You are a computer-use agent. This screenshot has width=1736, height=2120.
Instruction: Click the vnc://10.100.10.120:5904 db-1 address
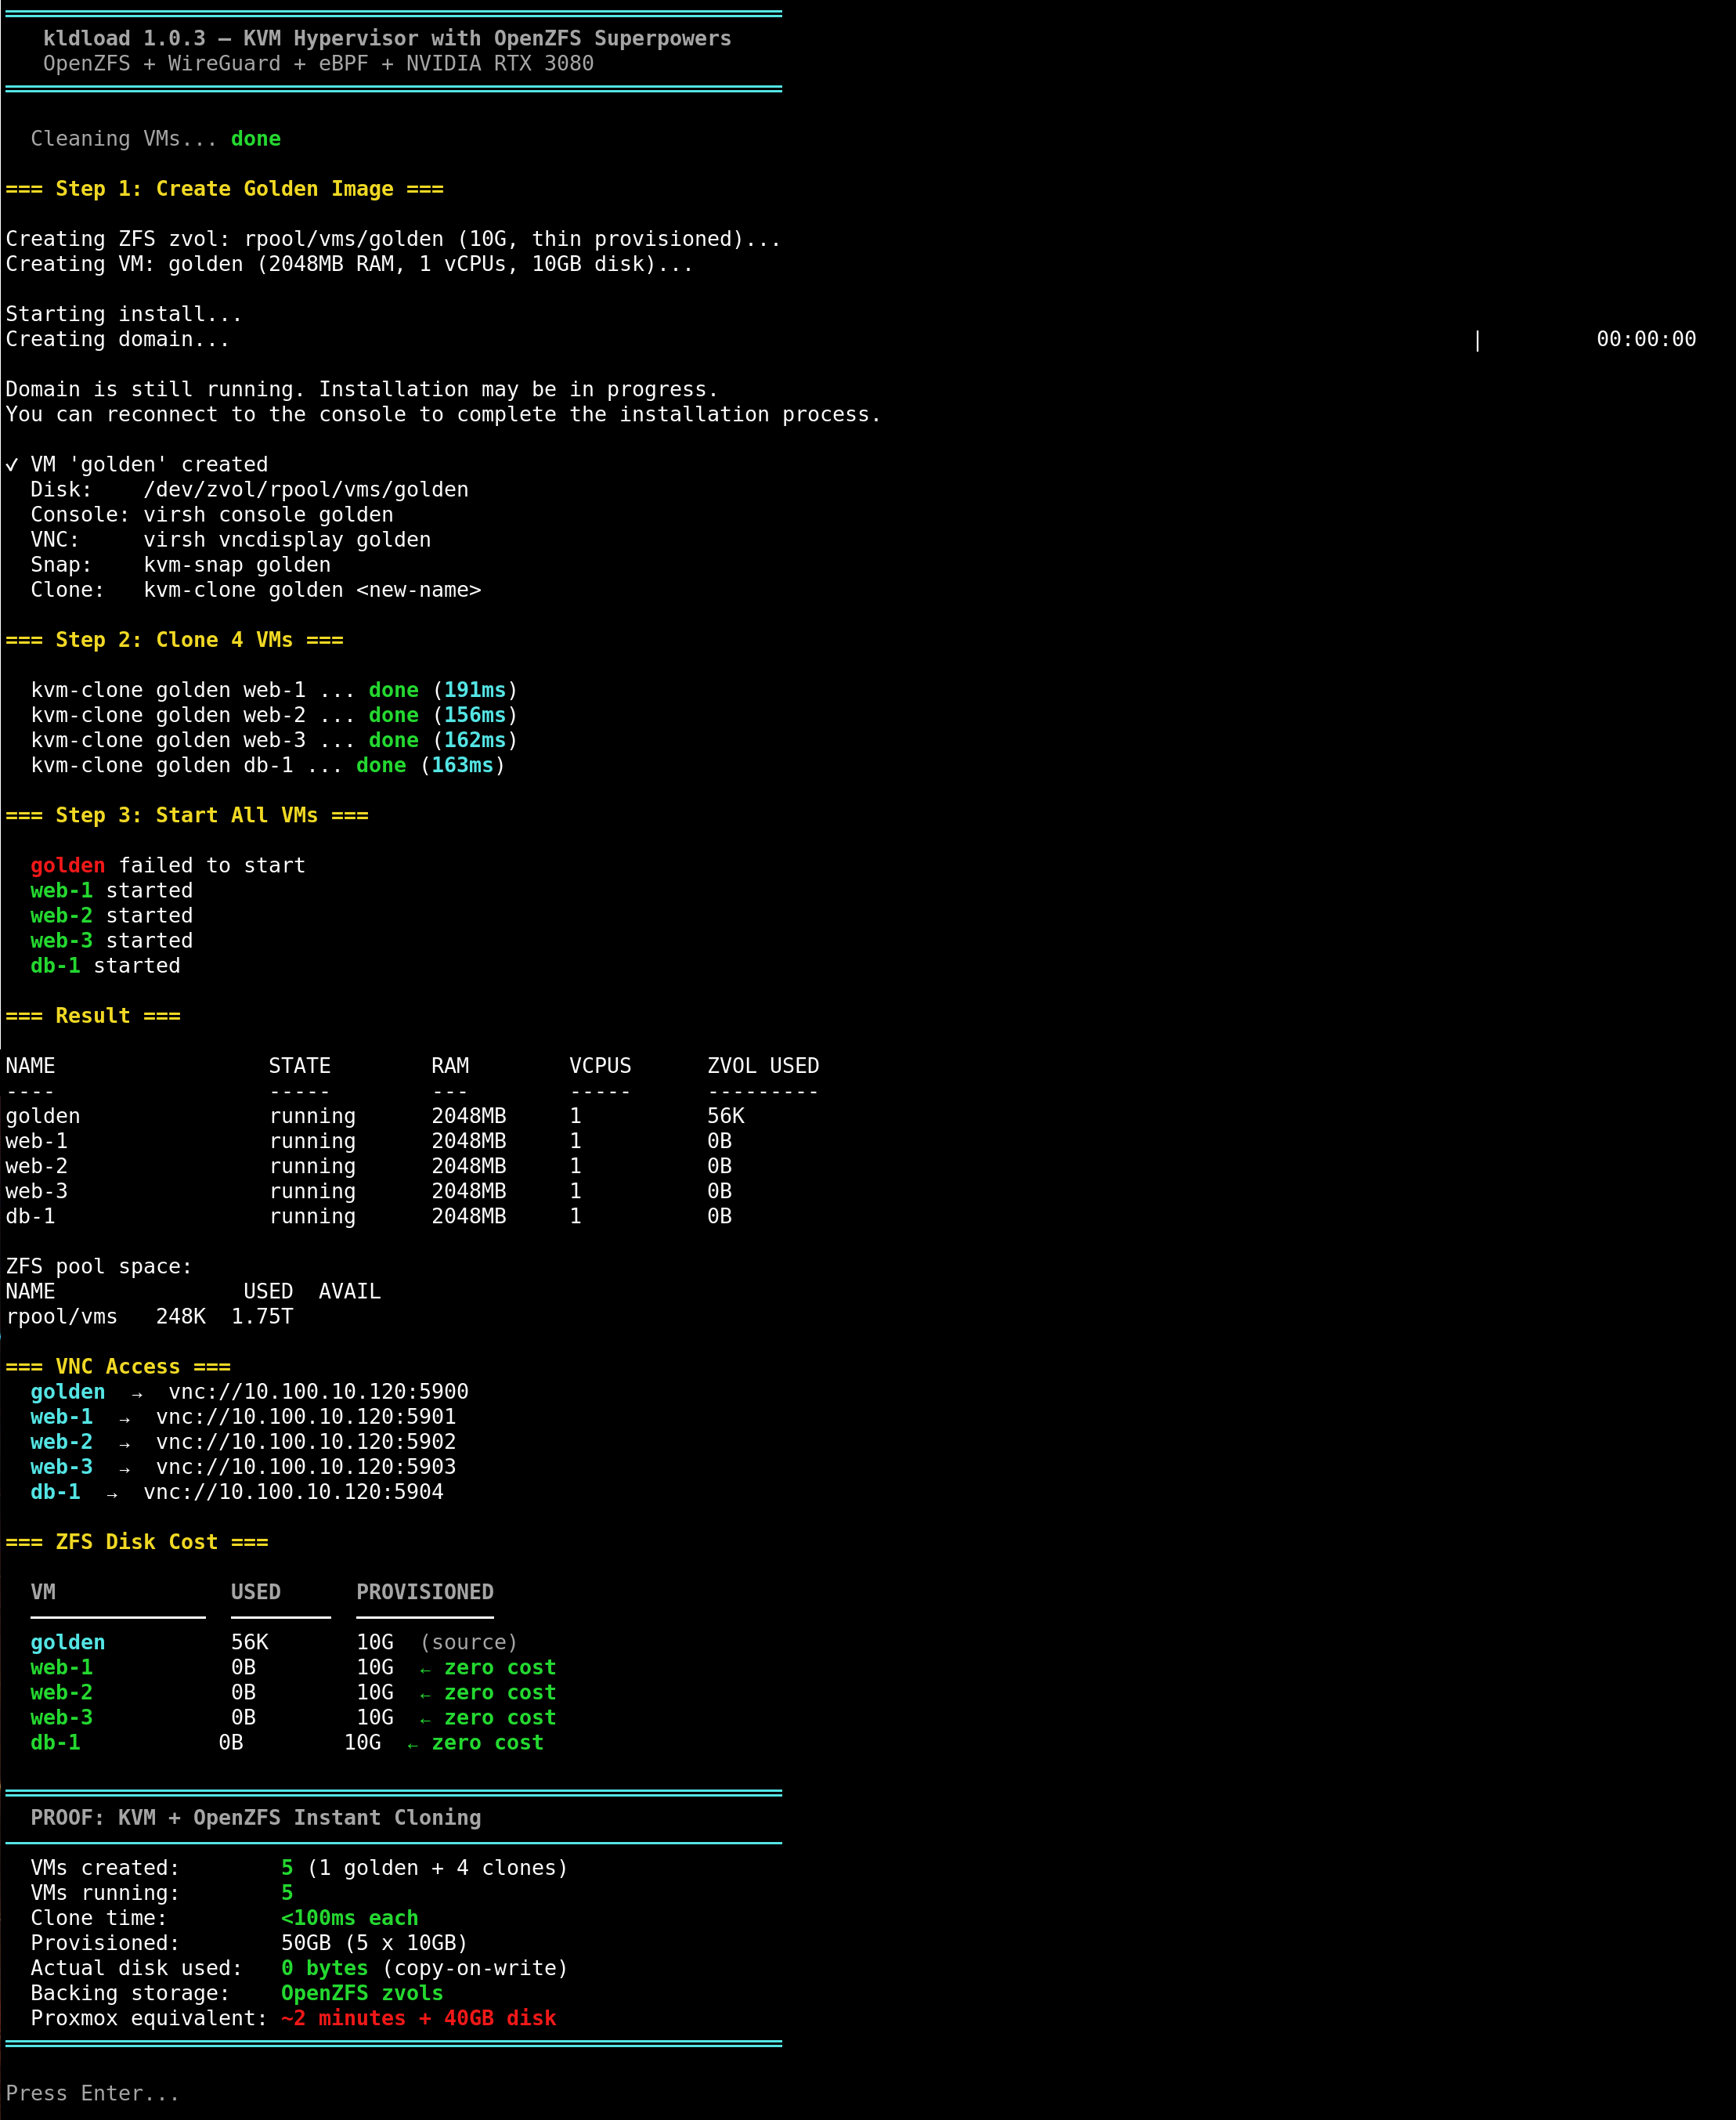click(293, 1492)
